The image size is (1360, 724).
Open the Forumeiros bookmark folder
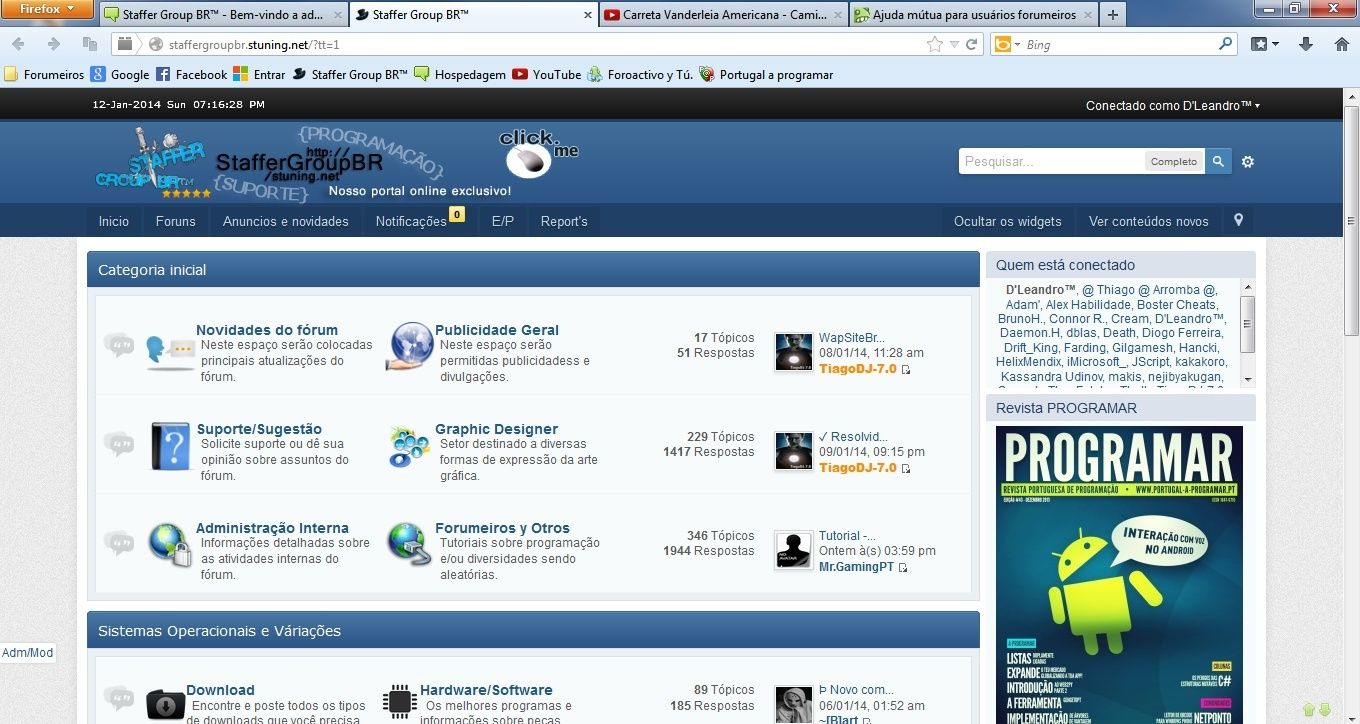coord(44,74)
